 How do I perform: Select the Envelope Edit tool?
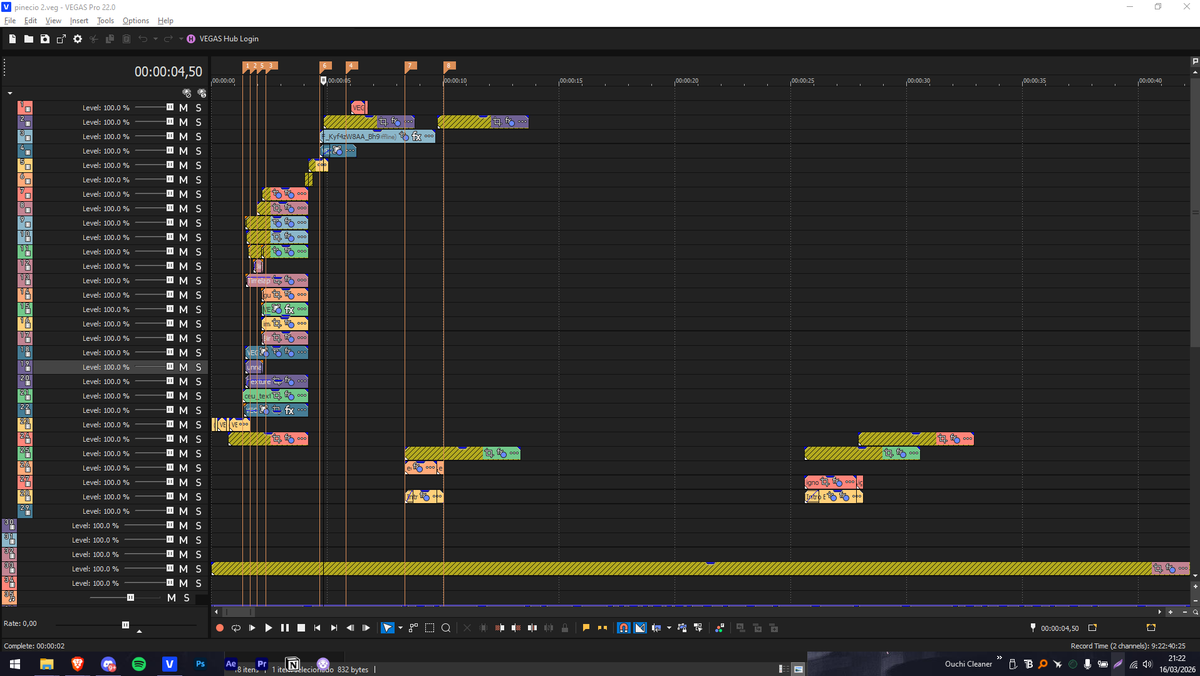[413, 628]
